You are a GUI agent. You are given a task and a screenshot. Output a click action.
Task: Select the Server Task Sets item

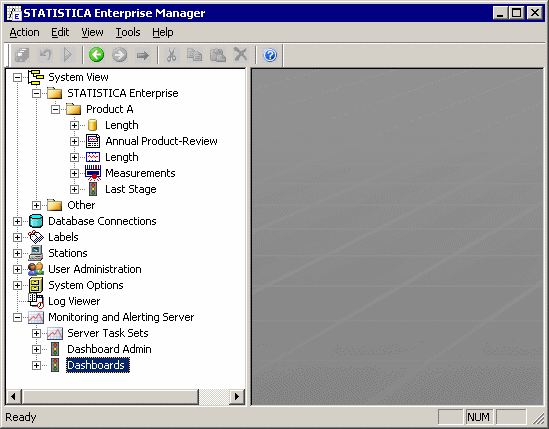(x=107, y=333)
